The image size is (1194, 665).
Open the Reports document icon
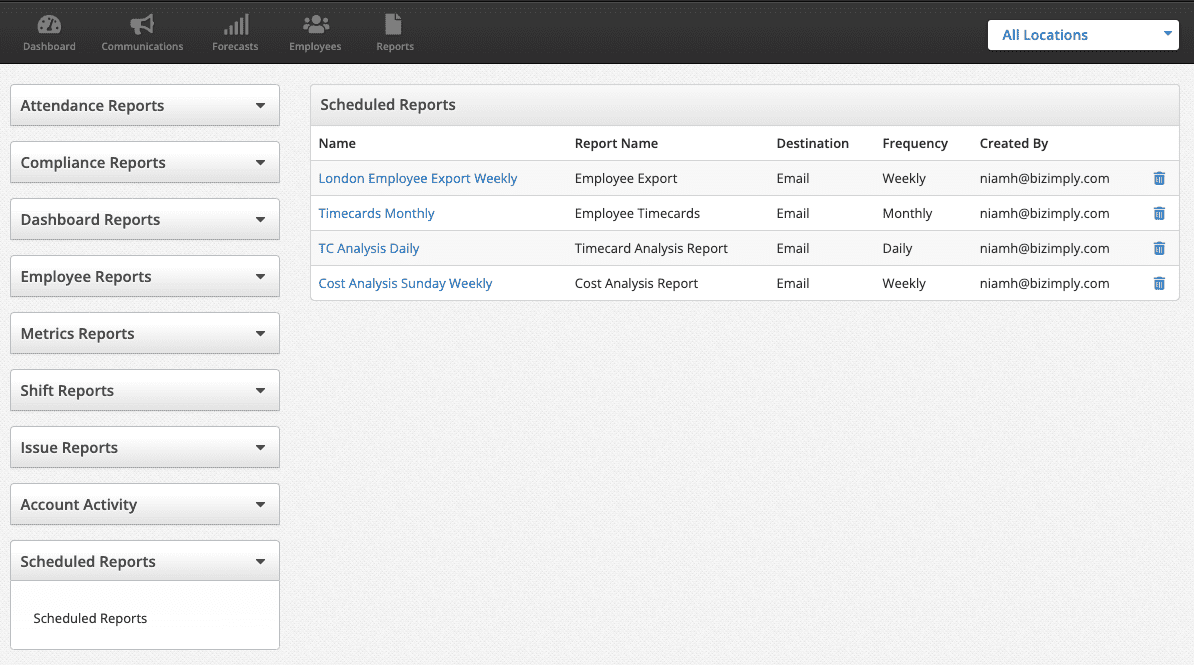(394, 25)
